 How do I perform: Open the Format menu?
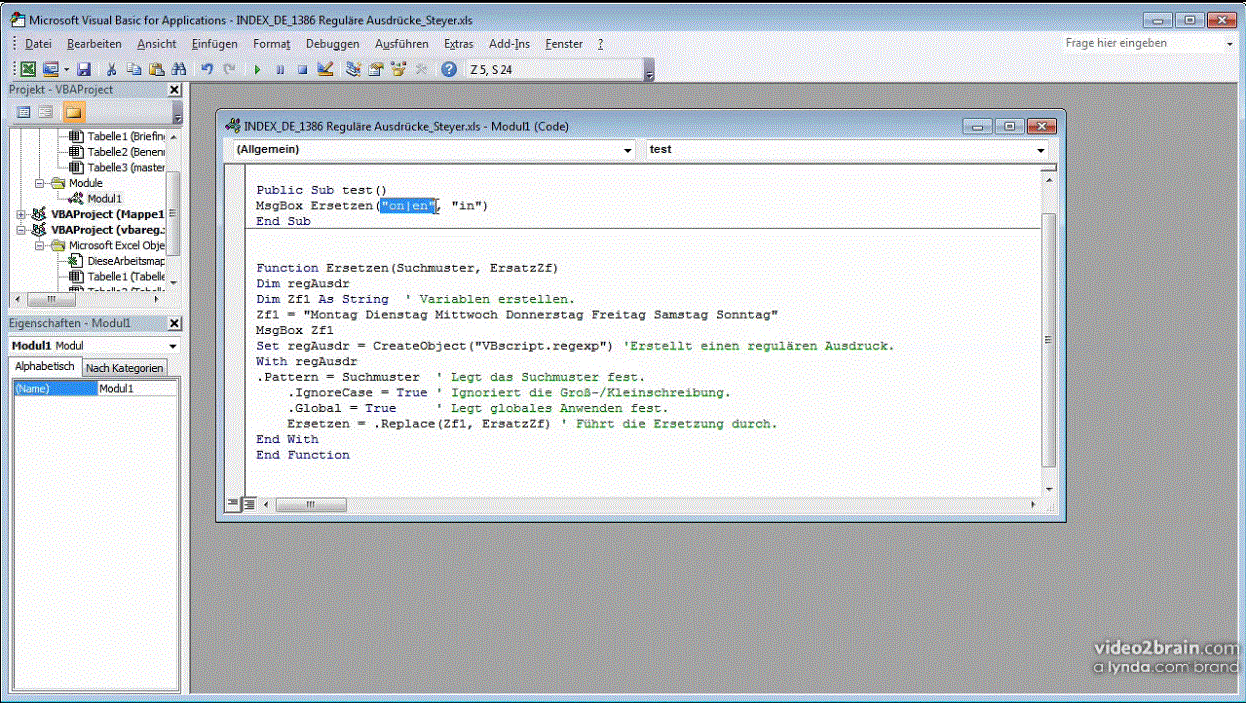click(272, 44)
